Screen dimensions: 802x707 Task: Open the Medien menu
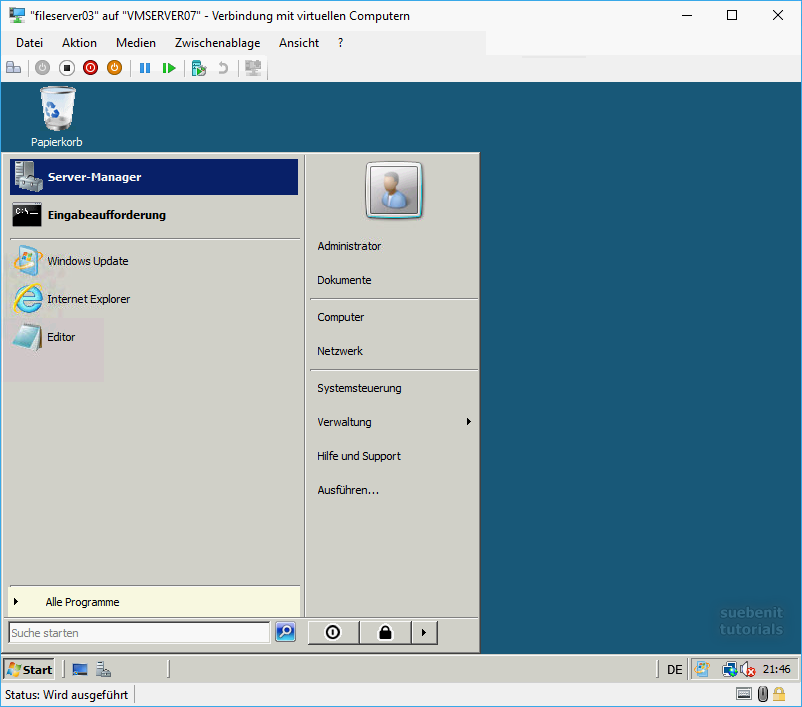coord(136,43)
